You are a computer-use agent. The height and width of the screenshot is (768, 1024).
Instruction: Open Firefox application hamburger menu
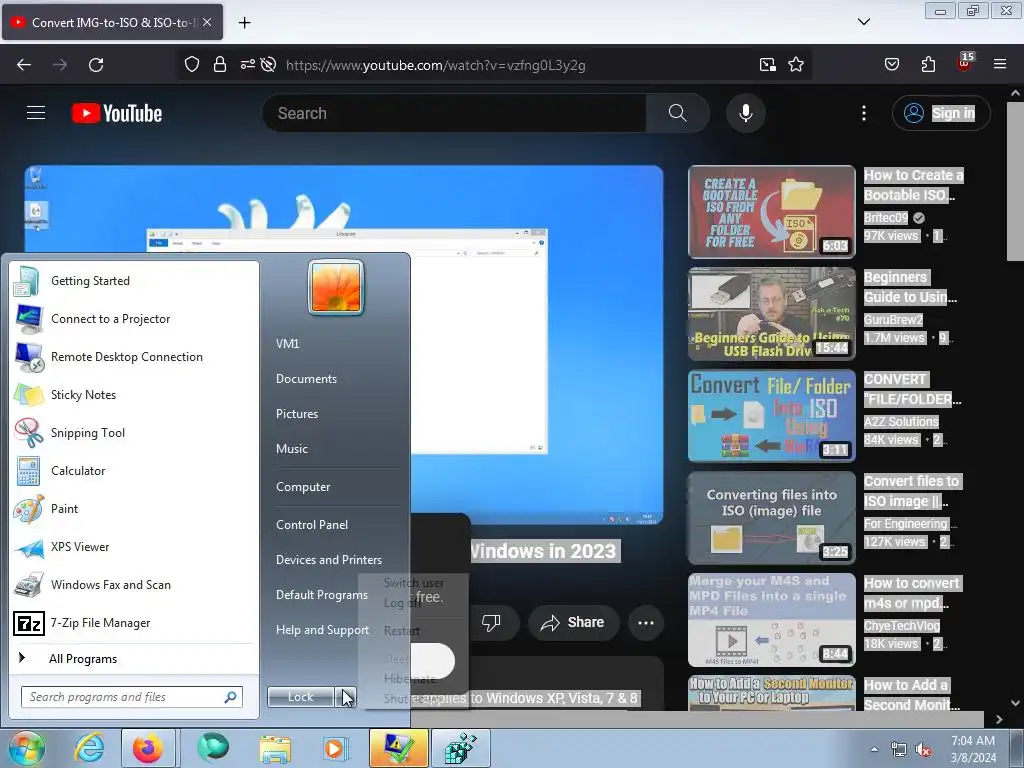(1000, 65)
